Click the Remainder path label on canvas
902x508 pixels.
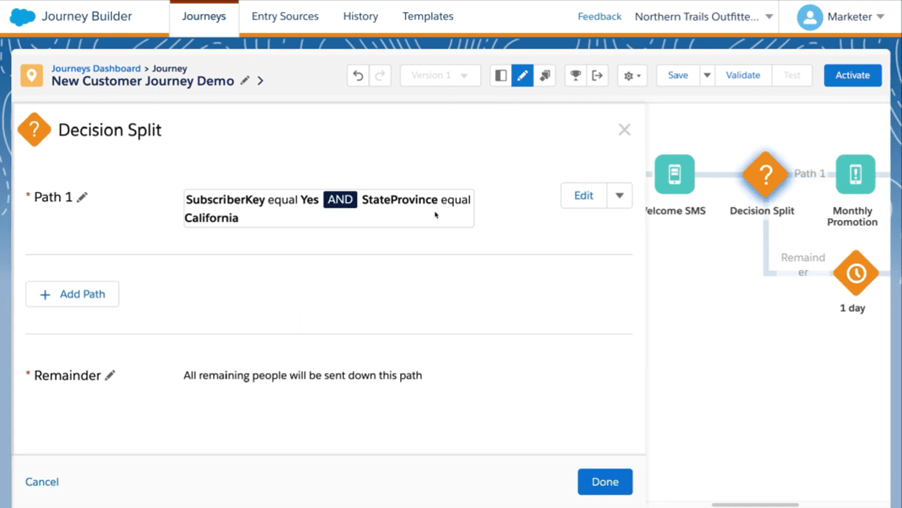point(803,265)
